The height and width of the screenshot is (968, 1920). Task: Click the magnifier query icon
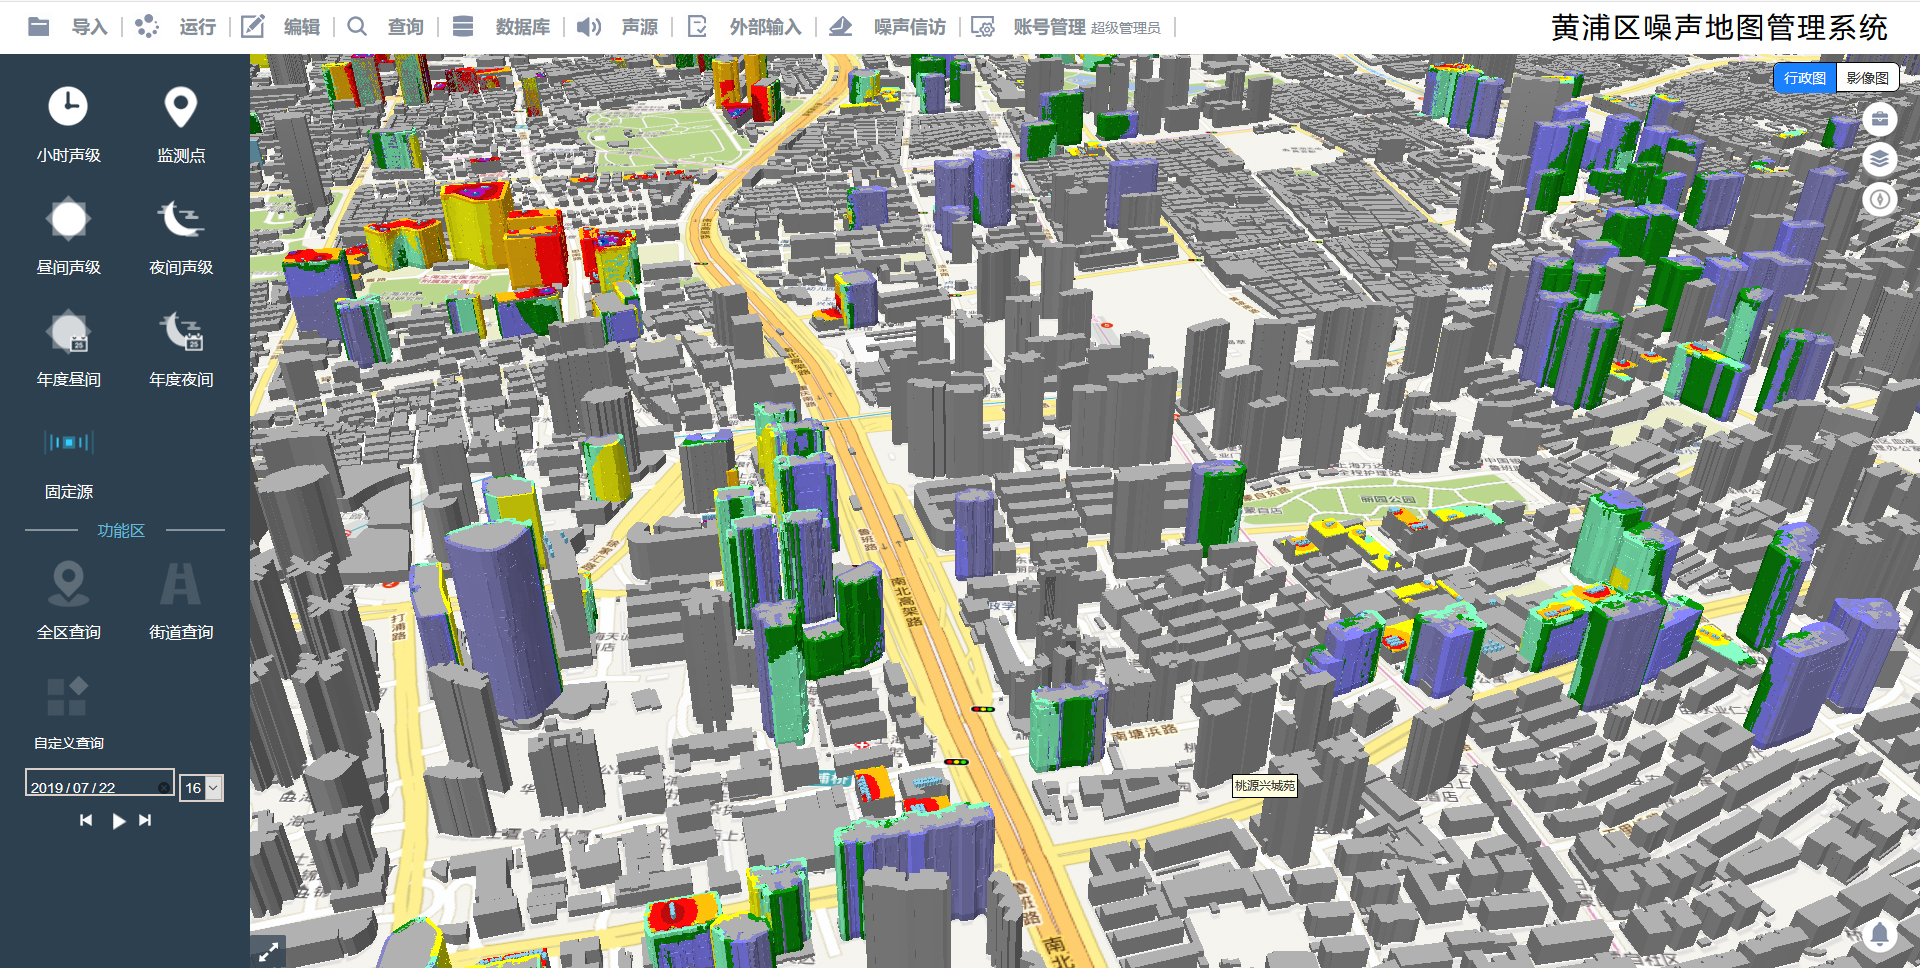click(x=357, y=27)
